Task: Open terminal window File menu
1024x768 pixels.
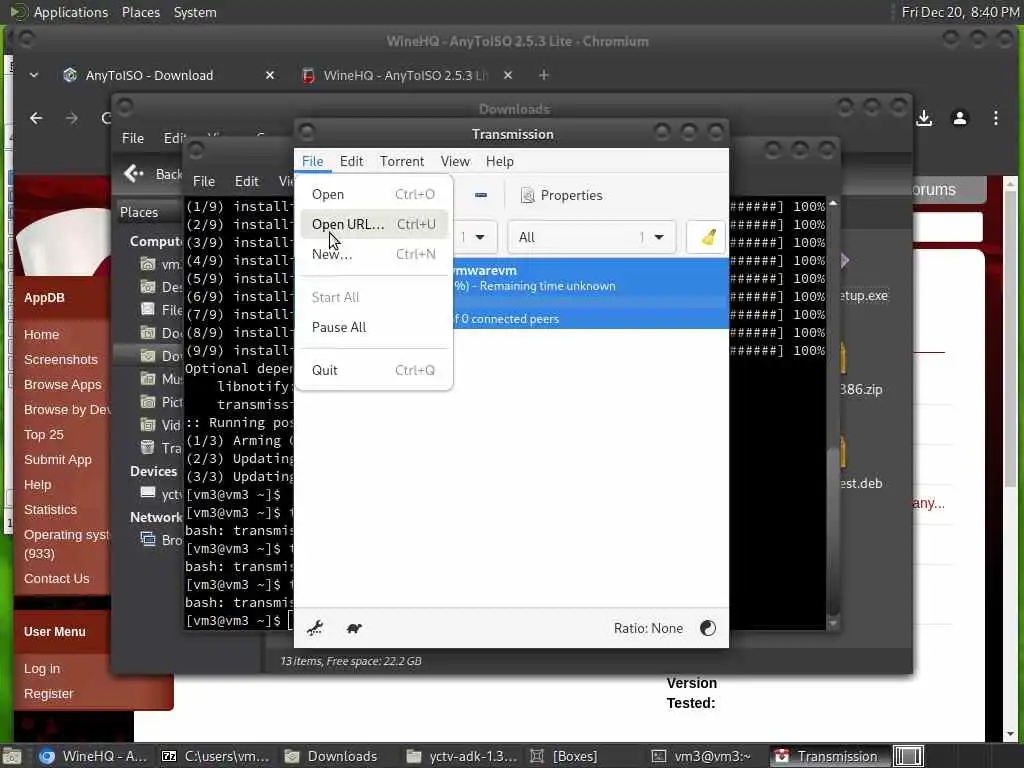Action: click(x=204, y=181)
